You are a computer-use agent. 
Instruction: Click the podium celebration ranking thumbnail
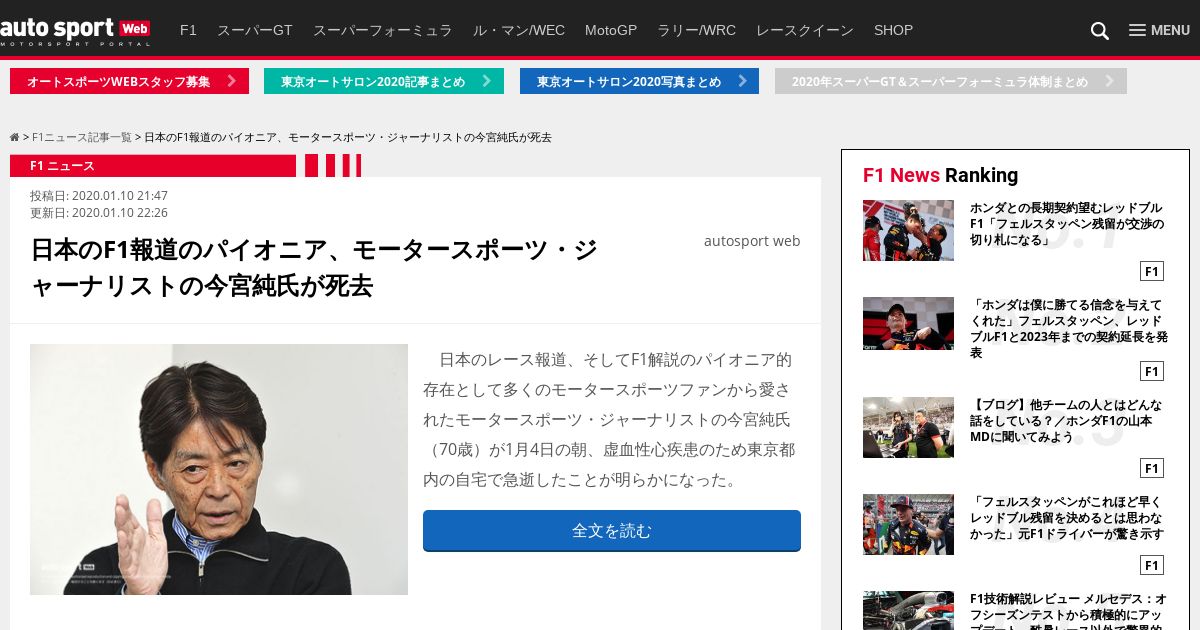[908, 230]
